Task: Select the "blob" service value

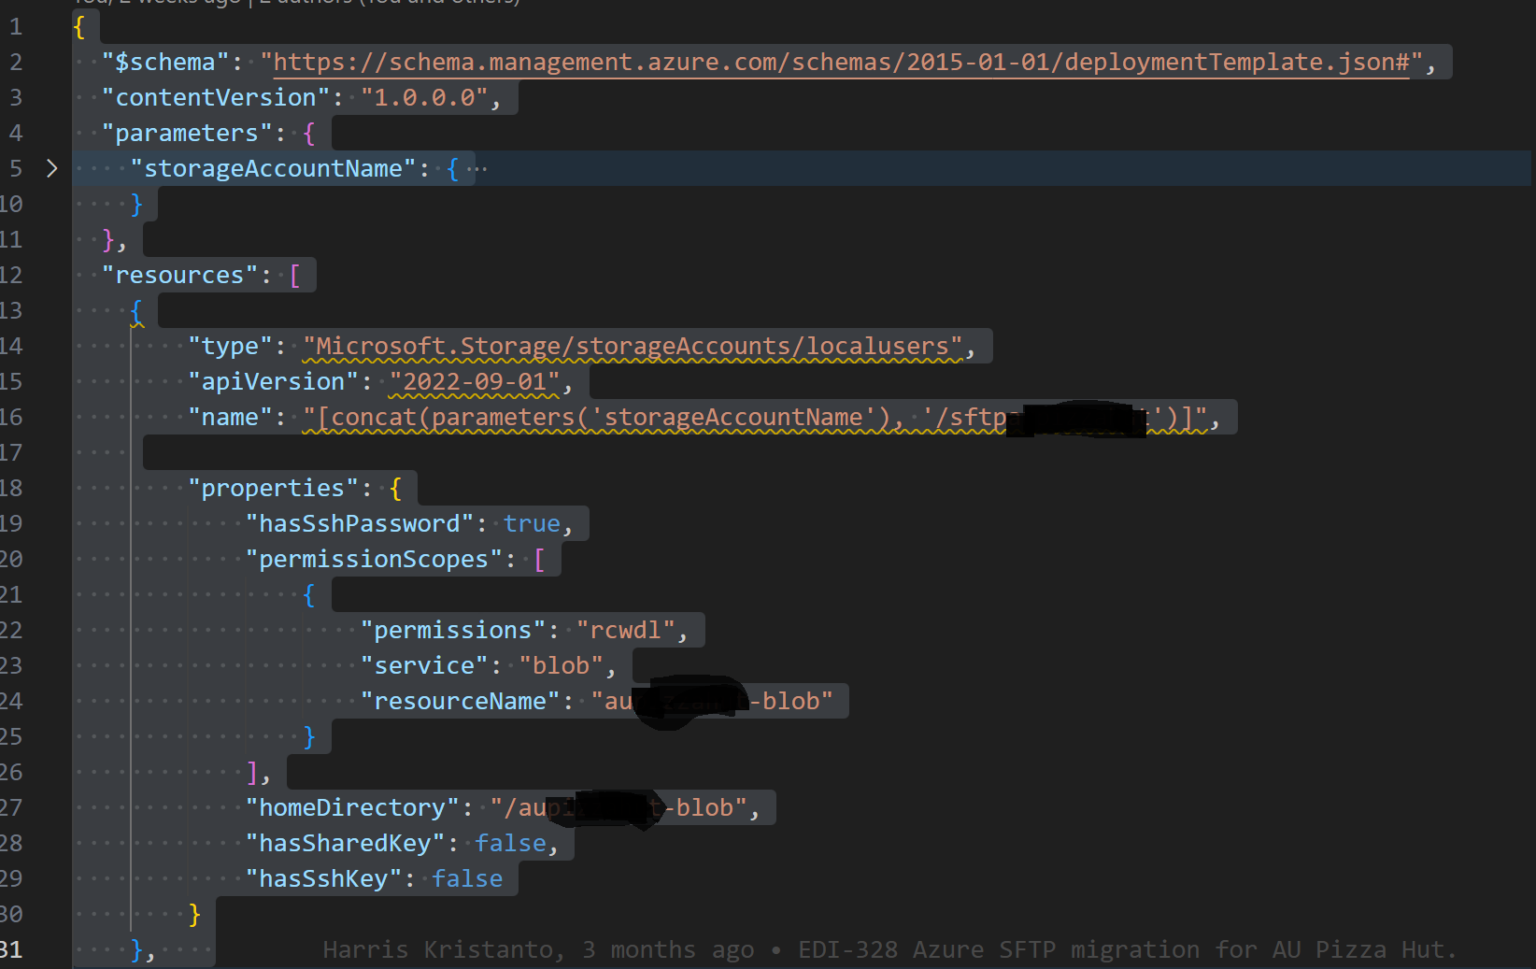Action: 561,666
